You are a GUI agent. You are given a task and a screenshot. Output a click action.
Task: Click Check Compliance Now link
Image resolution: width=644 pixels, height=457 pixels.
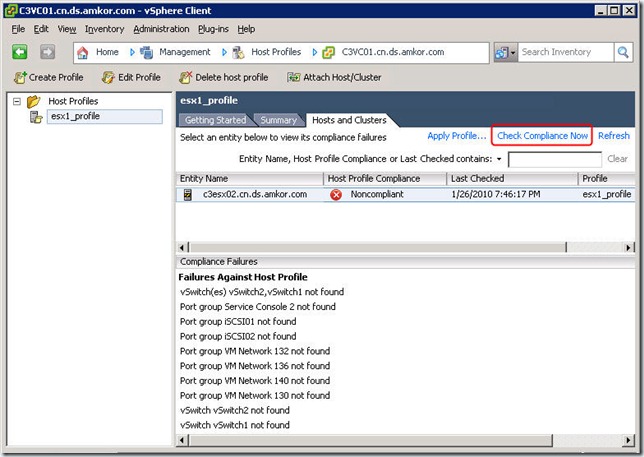[542, 136]
